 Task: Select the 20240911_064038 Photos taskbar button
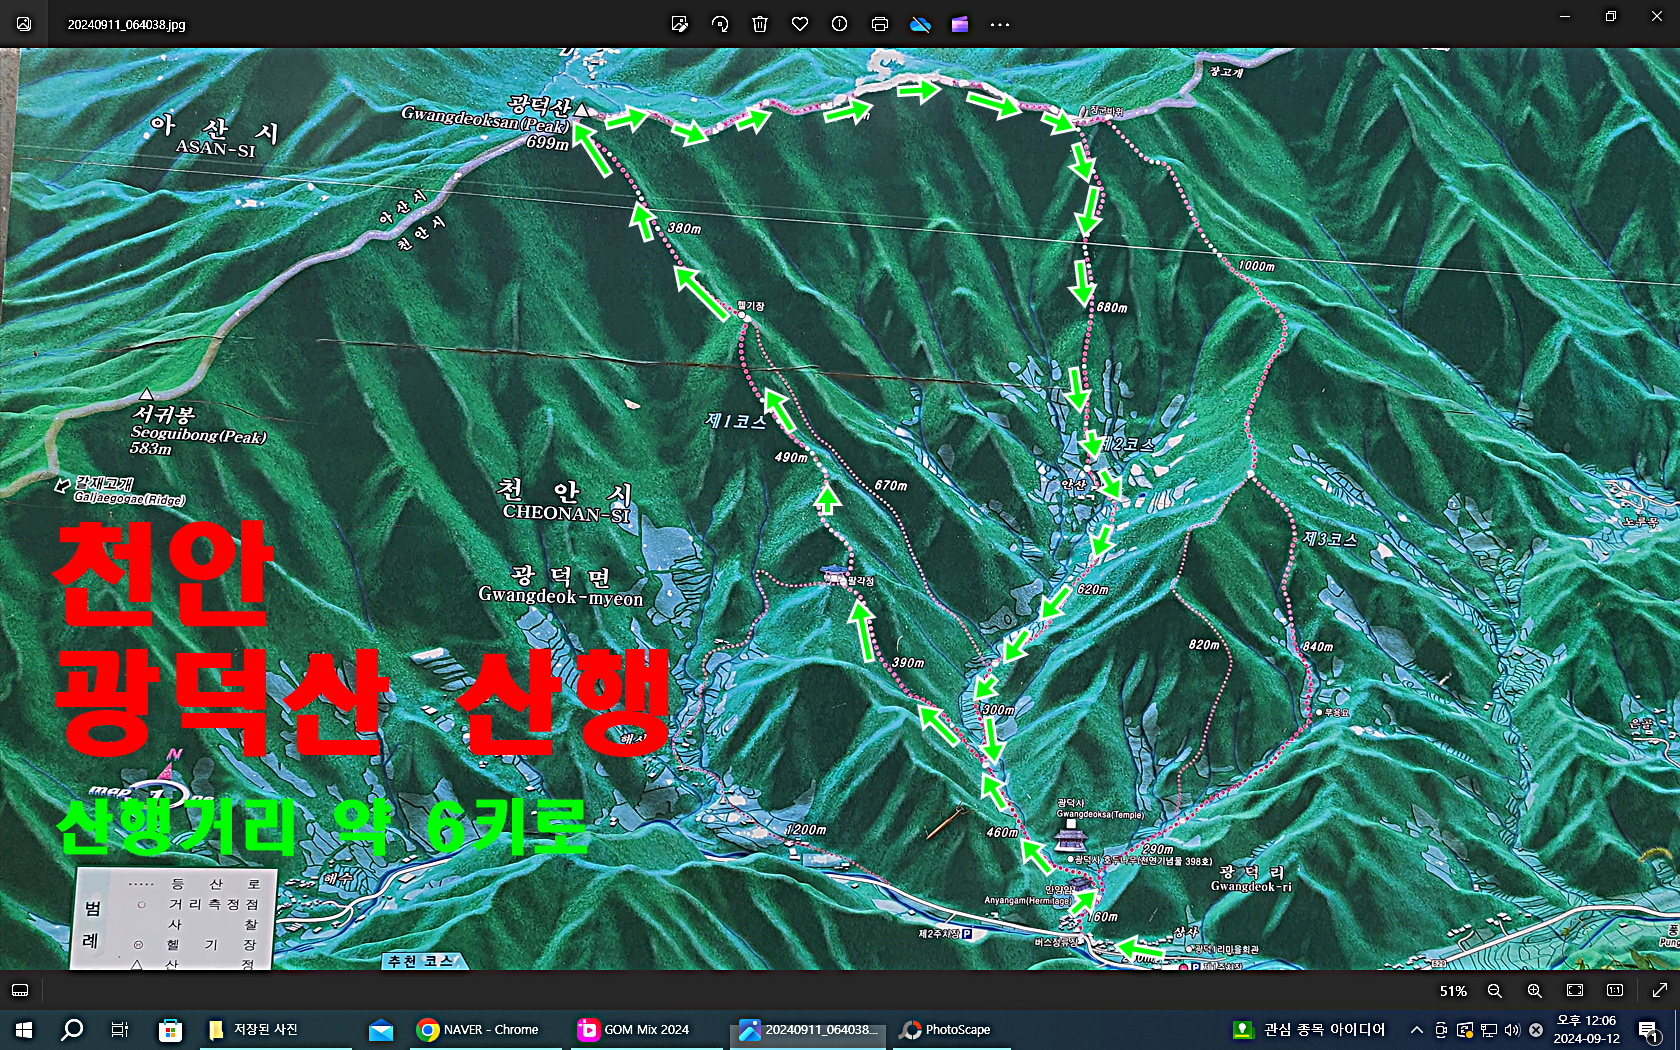(808, 1029)
